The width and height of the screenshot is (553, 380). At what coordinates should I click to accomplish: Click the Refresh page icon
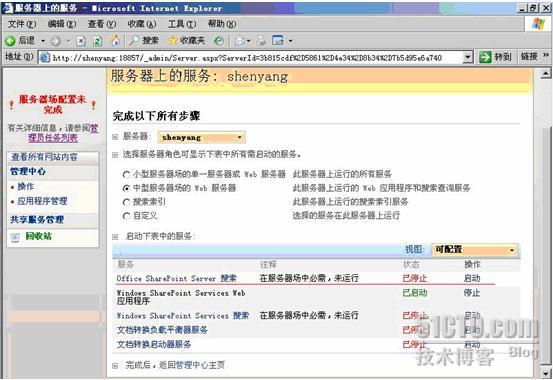98,41
